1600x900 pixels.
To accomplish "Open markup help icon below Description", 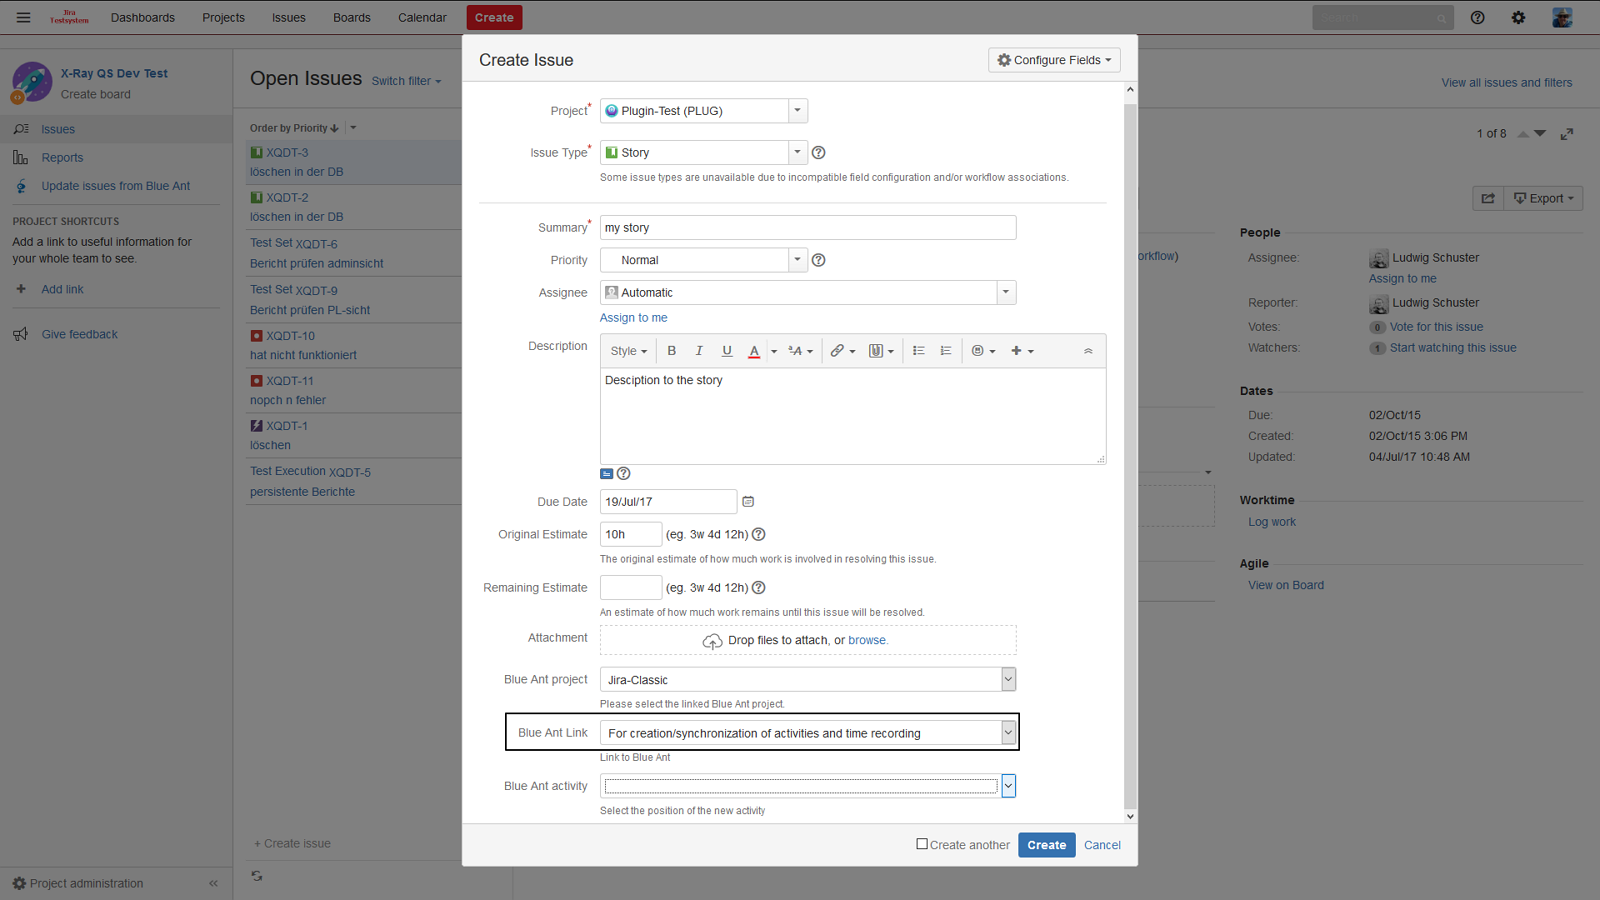I will 624,474.
